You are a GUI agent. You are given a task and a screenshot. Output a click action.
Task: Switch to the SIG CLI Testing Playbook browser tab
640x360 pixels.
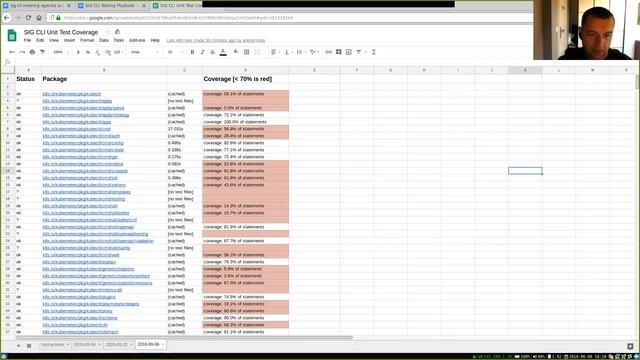click(112, 6)
